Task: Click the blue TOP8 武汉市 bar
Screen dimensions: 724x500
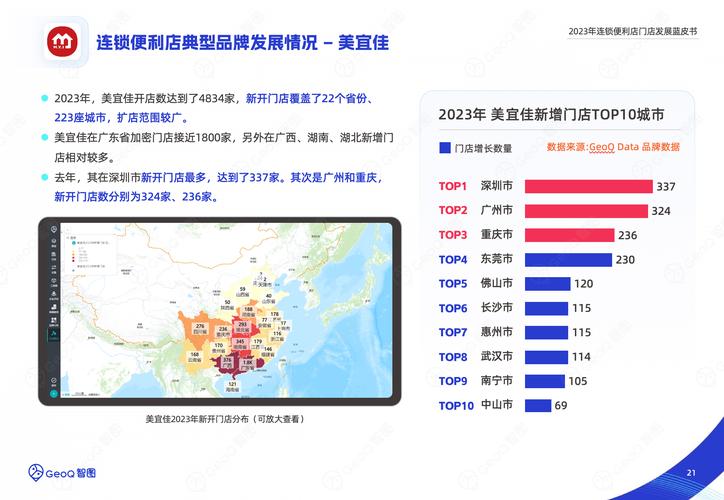Action: pos(547,357)
